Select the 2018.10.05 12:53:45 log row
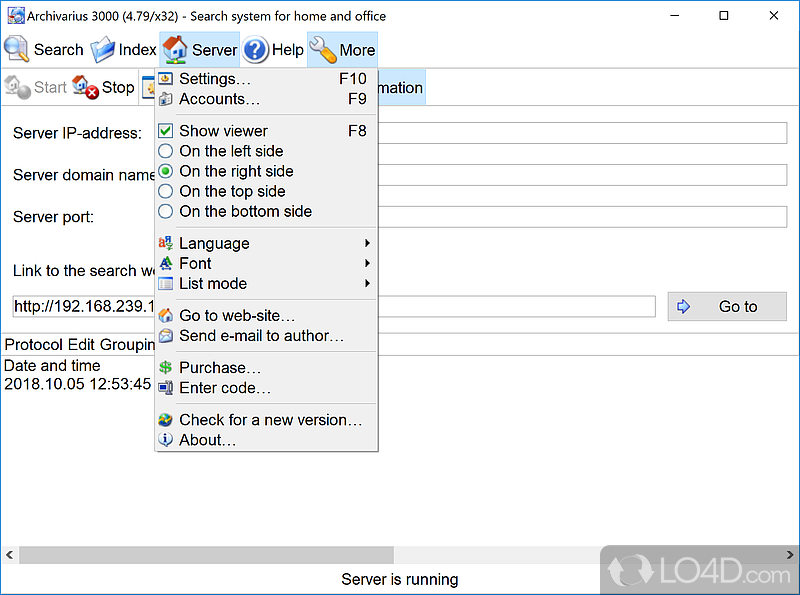Screen dimensions: 800x595 (x=78, y=384)
